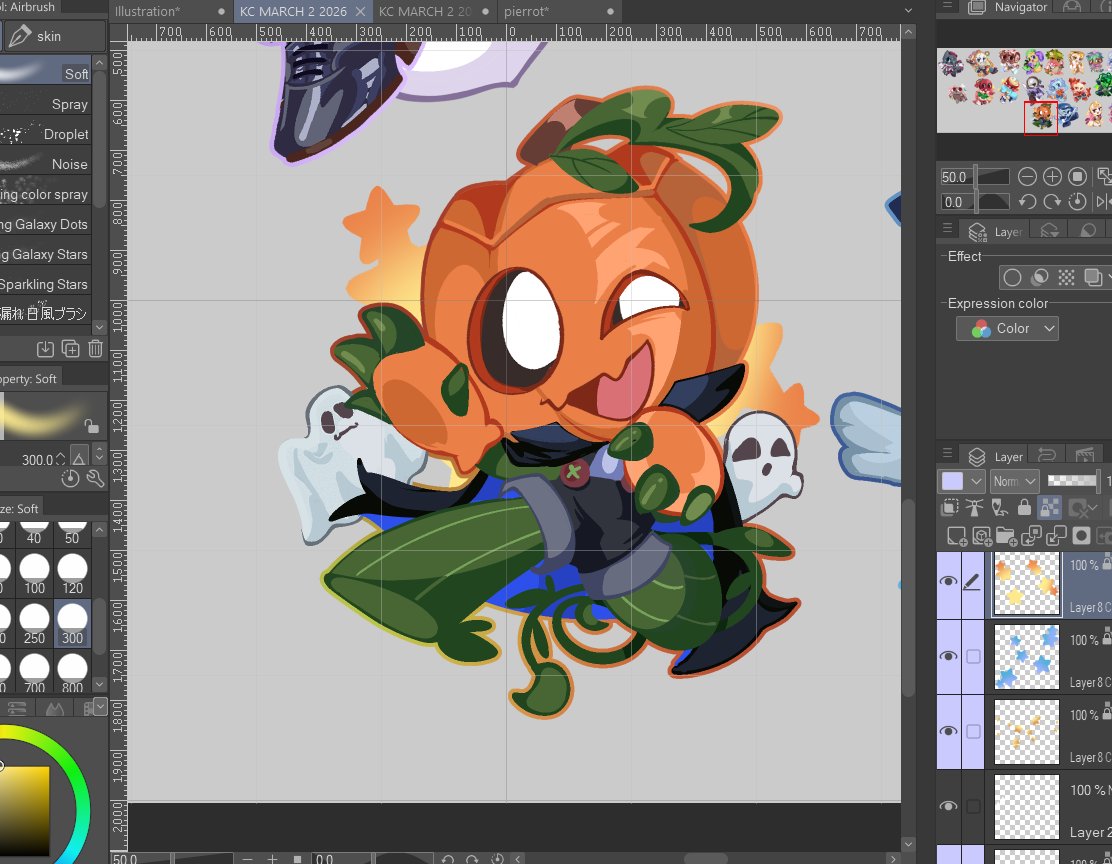Select brush size 120 preset
This screenshot has height=864, width=1112.
[x=72, y=575]
